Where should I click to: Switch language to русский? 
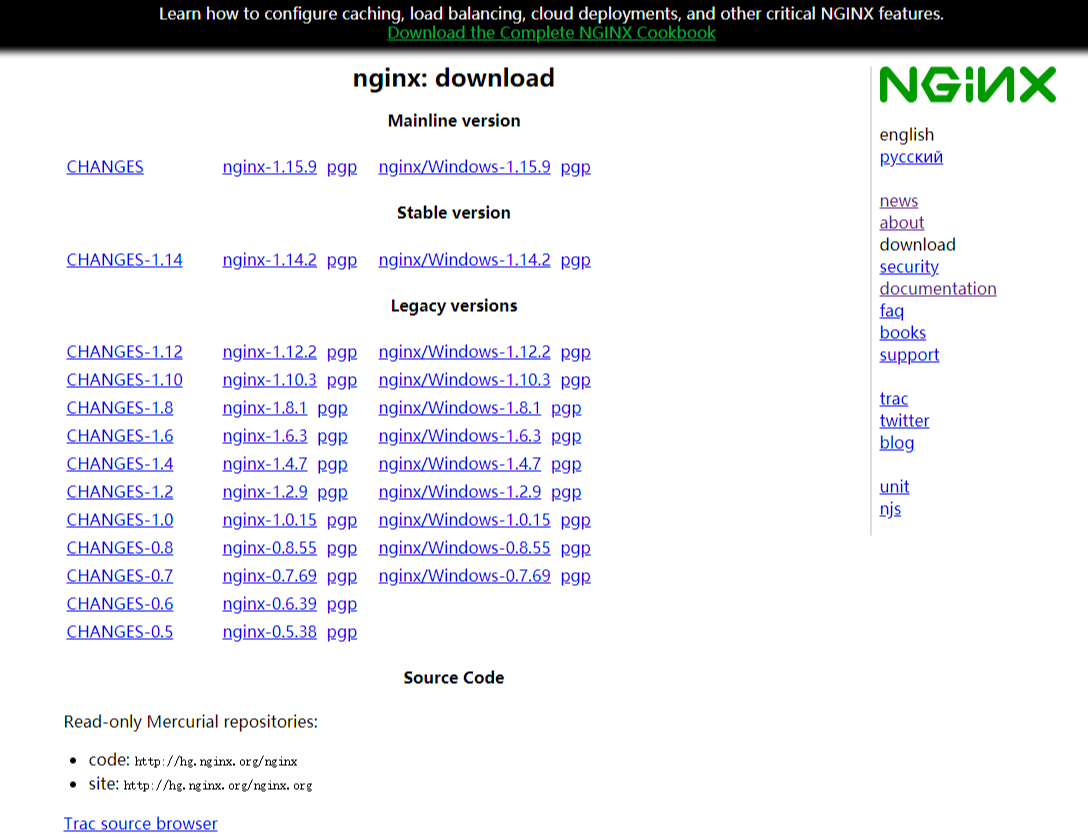[910, 157]
